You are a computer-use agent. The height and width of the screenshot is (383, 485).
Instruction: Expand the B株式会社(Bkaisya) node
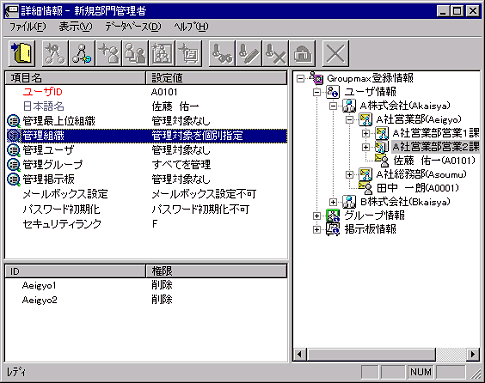click(x=333, y=202)
